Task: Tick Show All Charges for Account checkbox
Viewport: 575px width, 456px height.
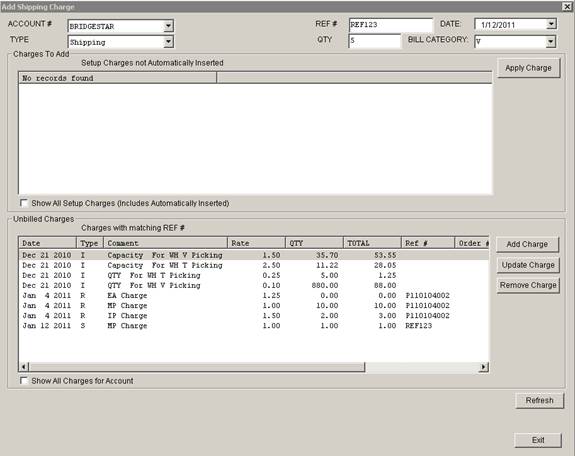Action: click(24, 380)
